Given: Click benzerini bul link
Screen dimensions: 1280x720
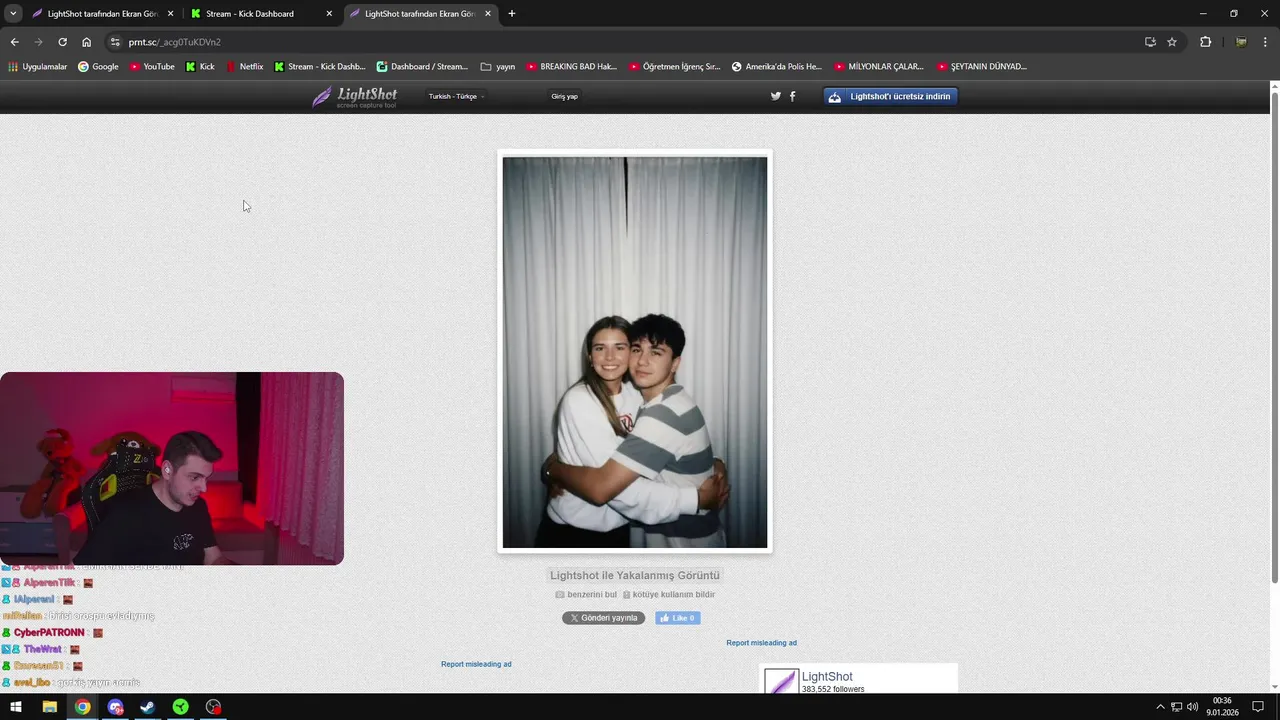Looking at the screenshot, I should tap(586, 594).
